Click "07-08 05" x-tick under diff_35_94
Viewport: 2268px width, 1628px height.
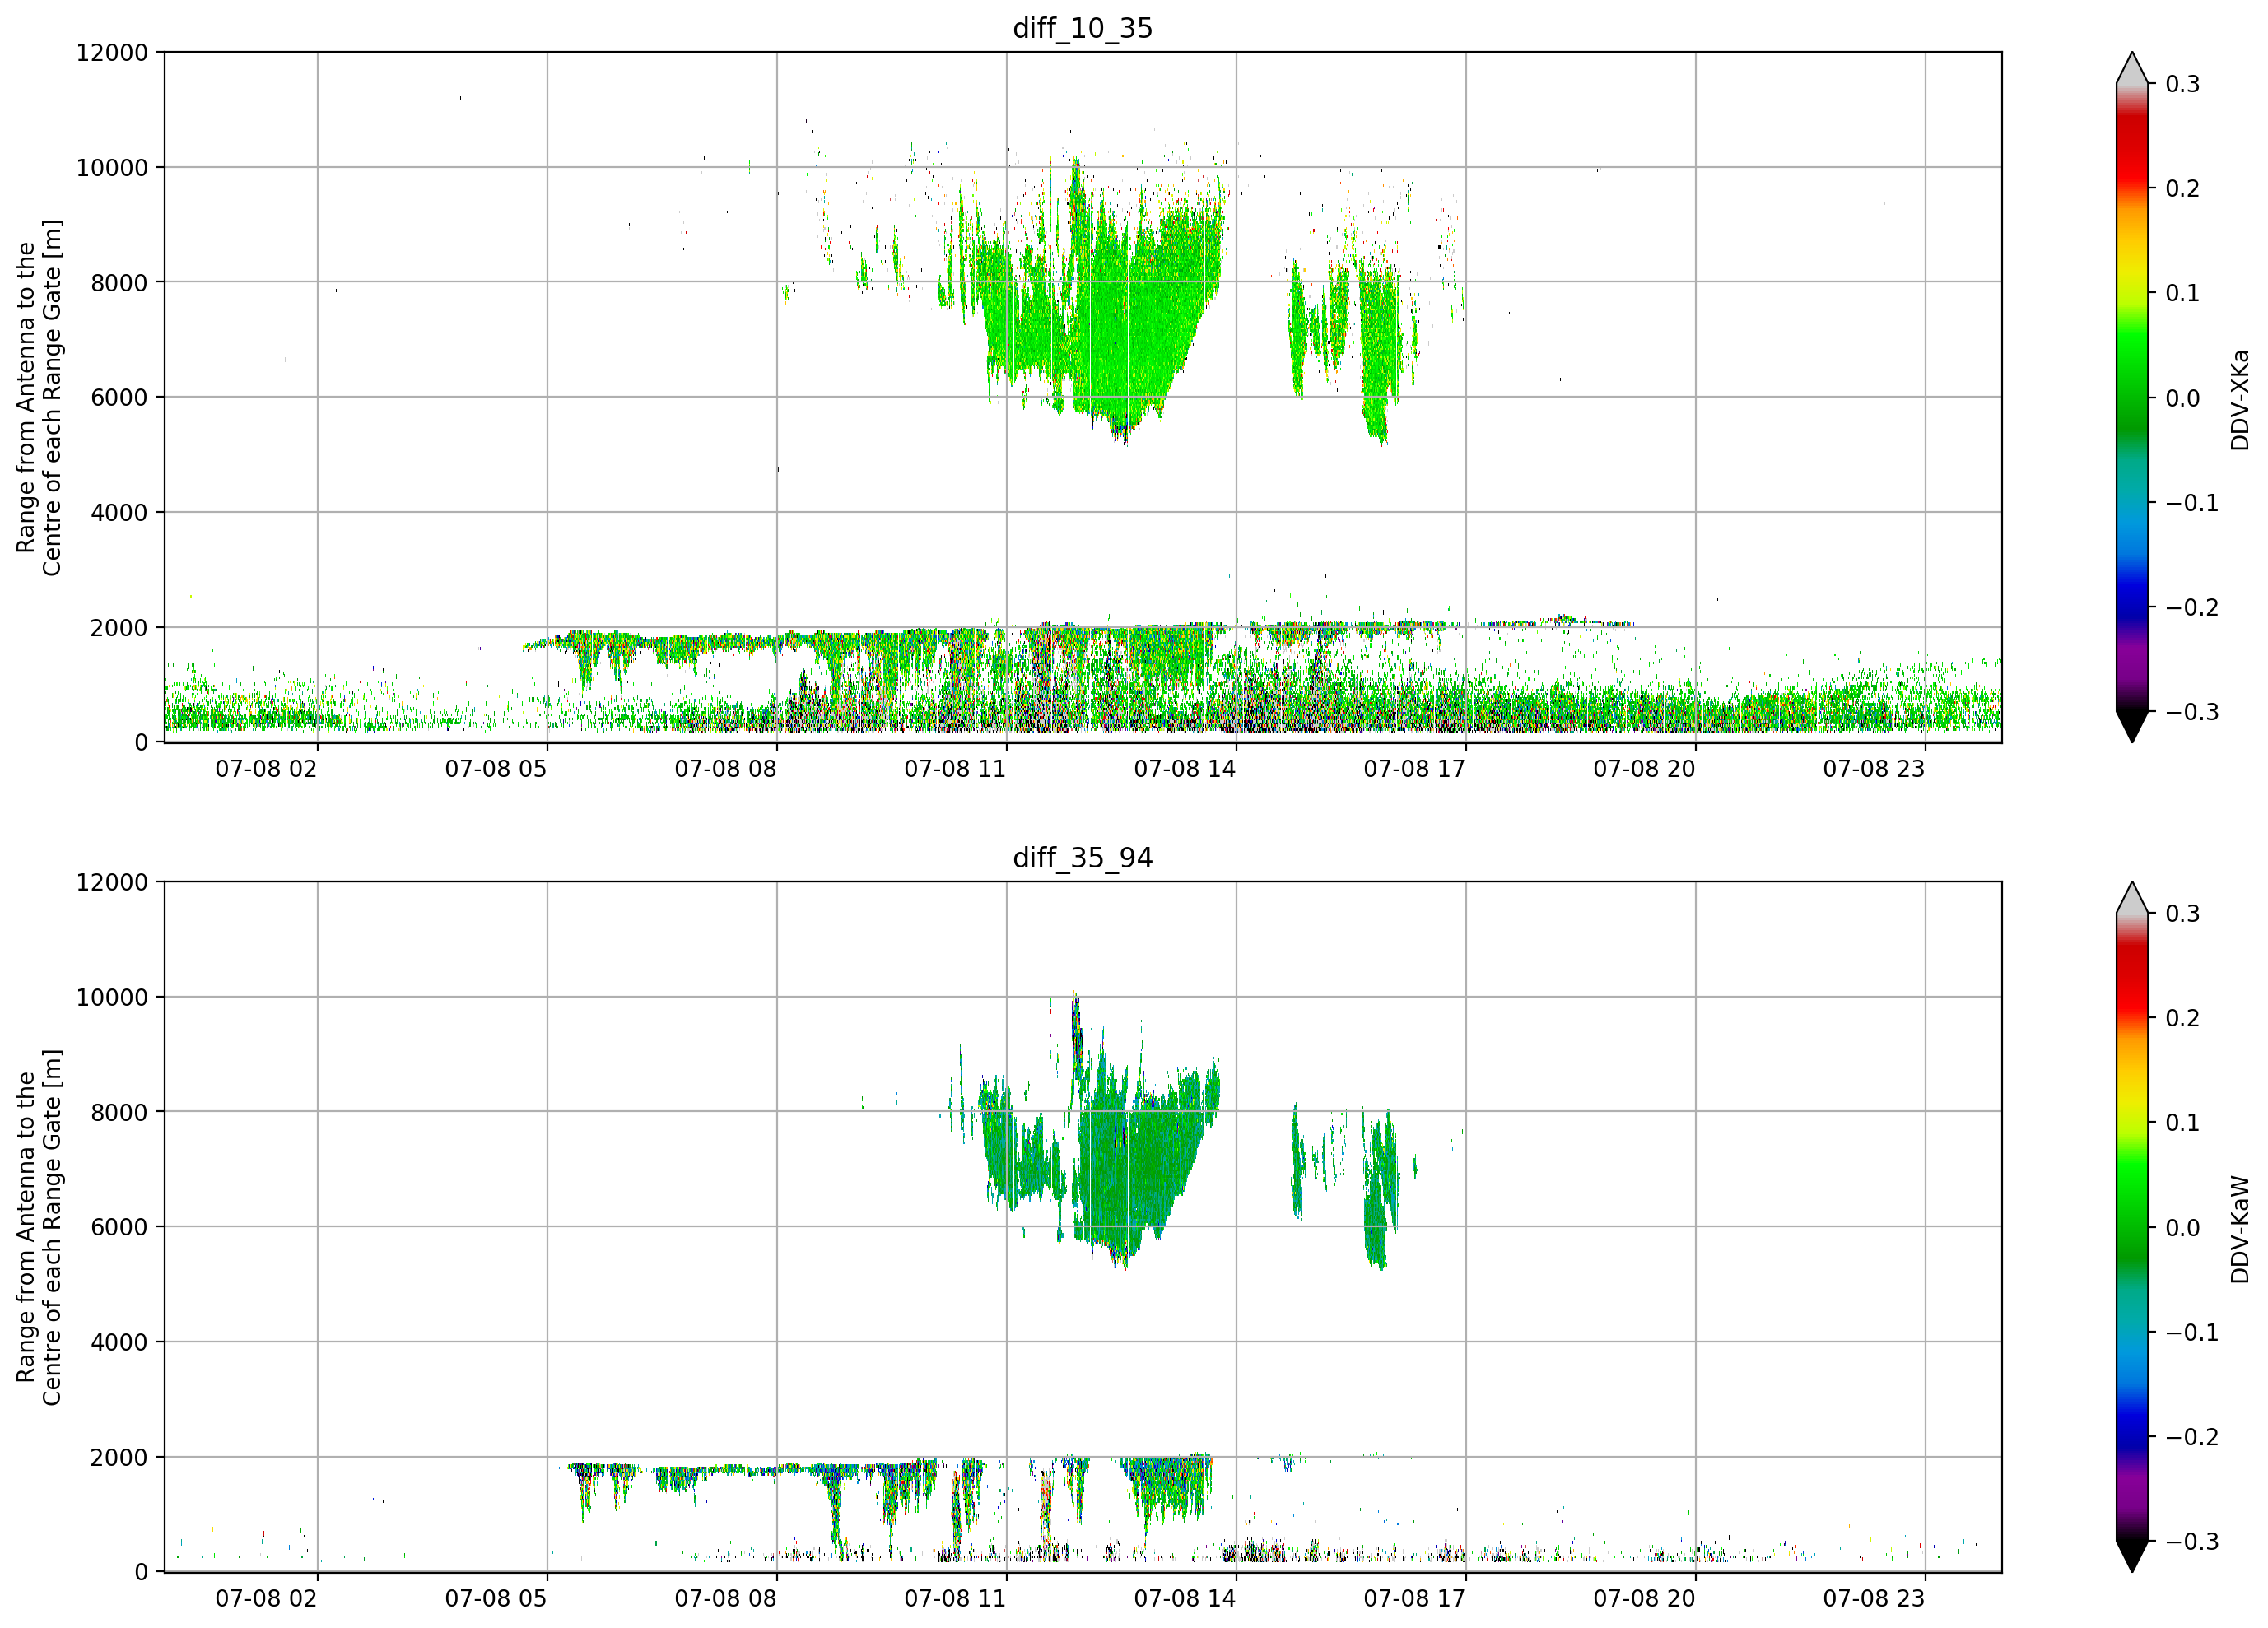tap(496, 1598)
